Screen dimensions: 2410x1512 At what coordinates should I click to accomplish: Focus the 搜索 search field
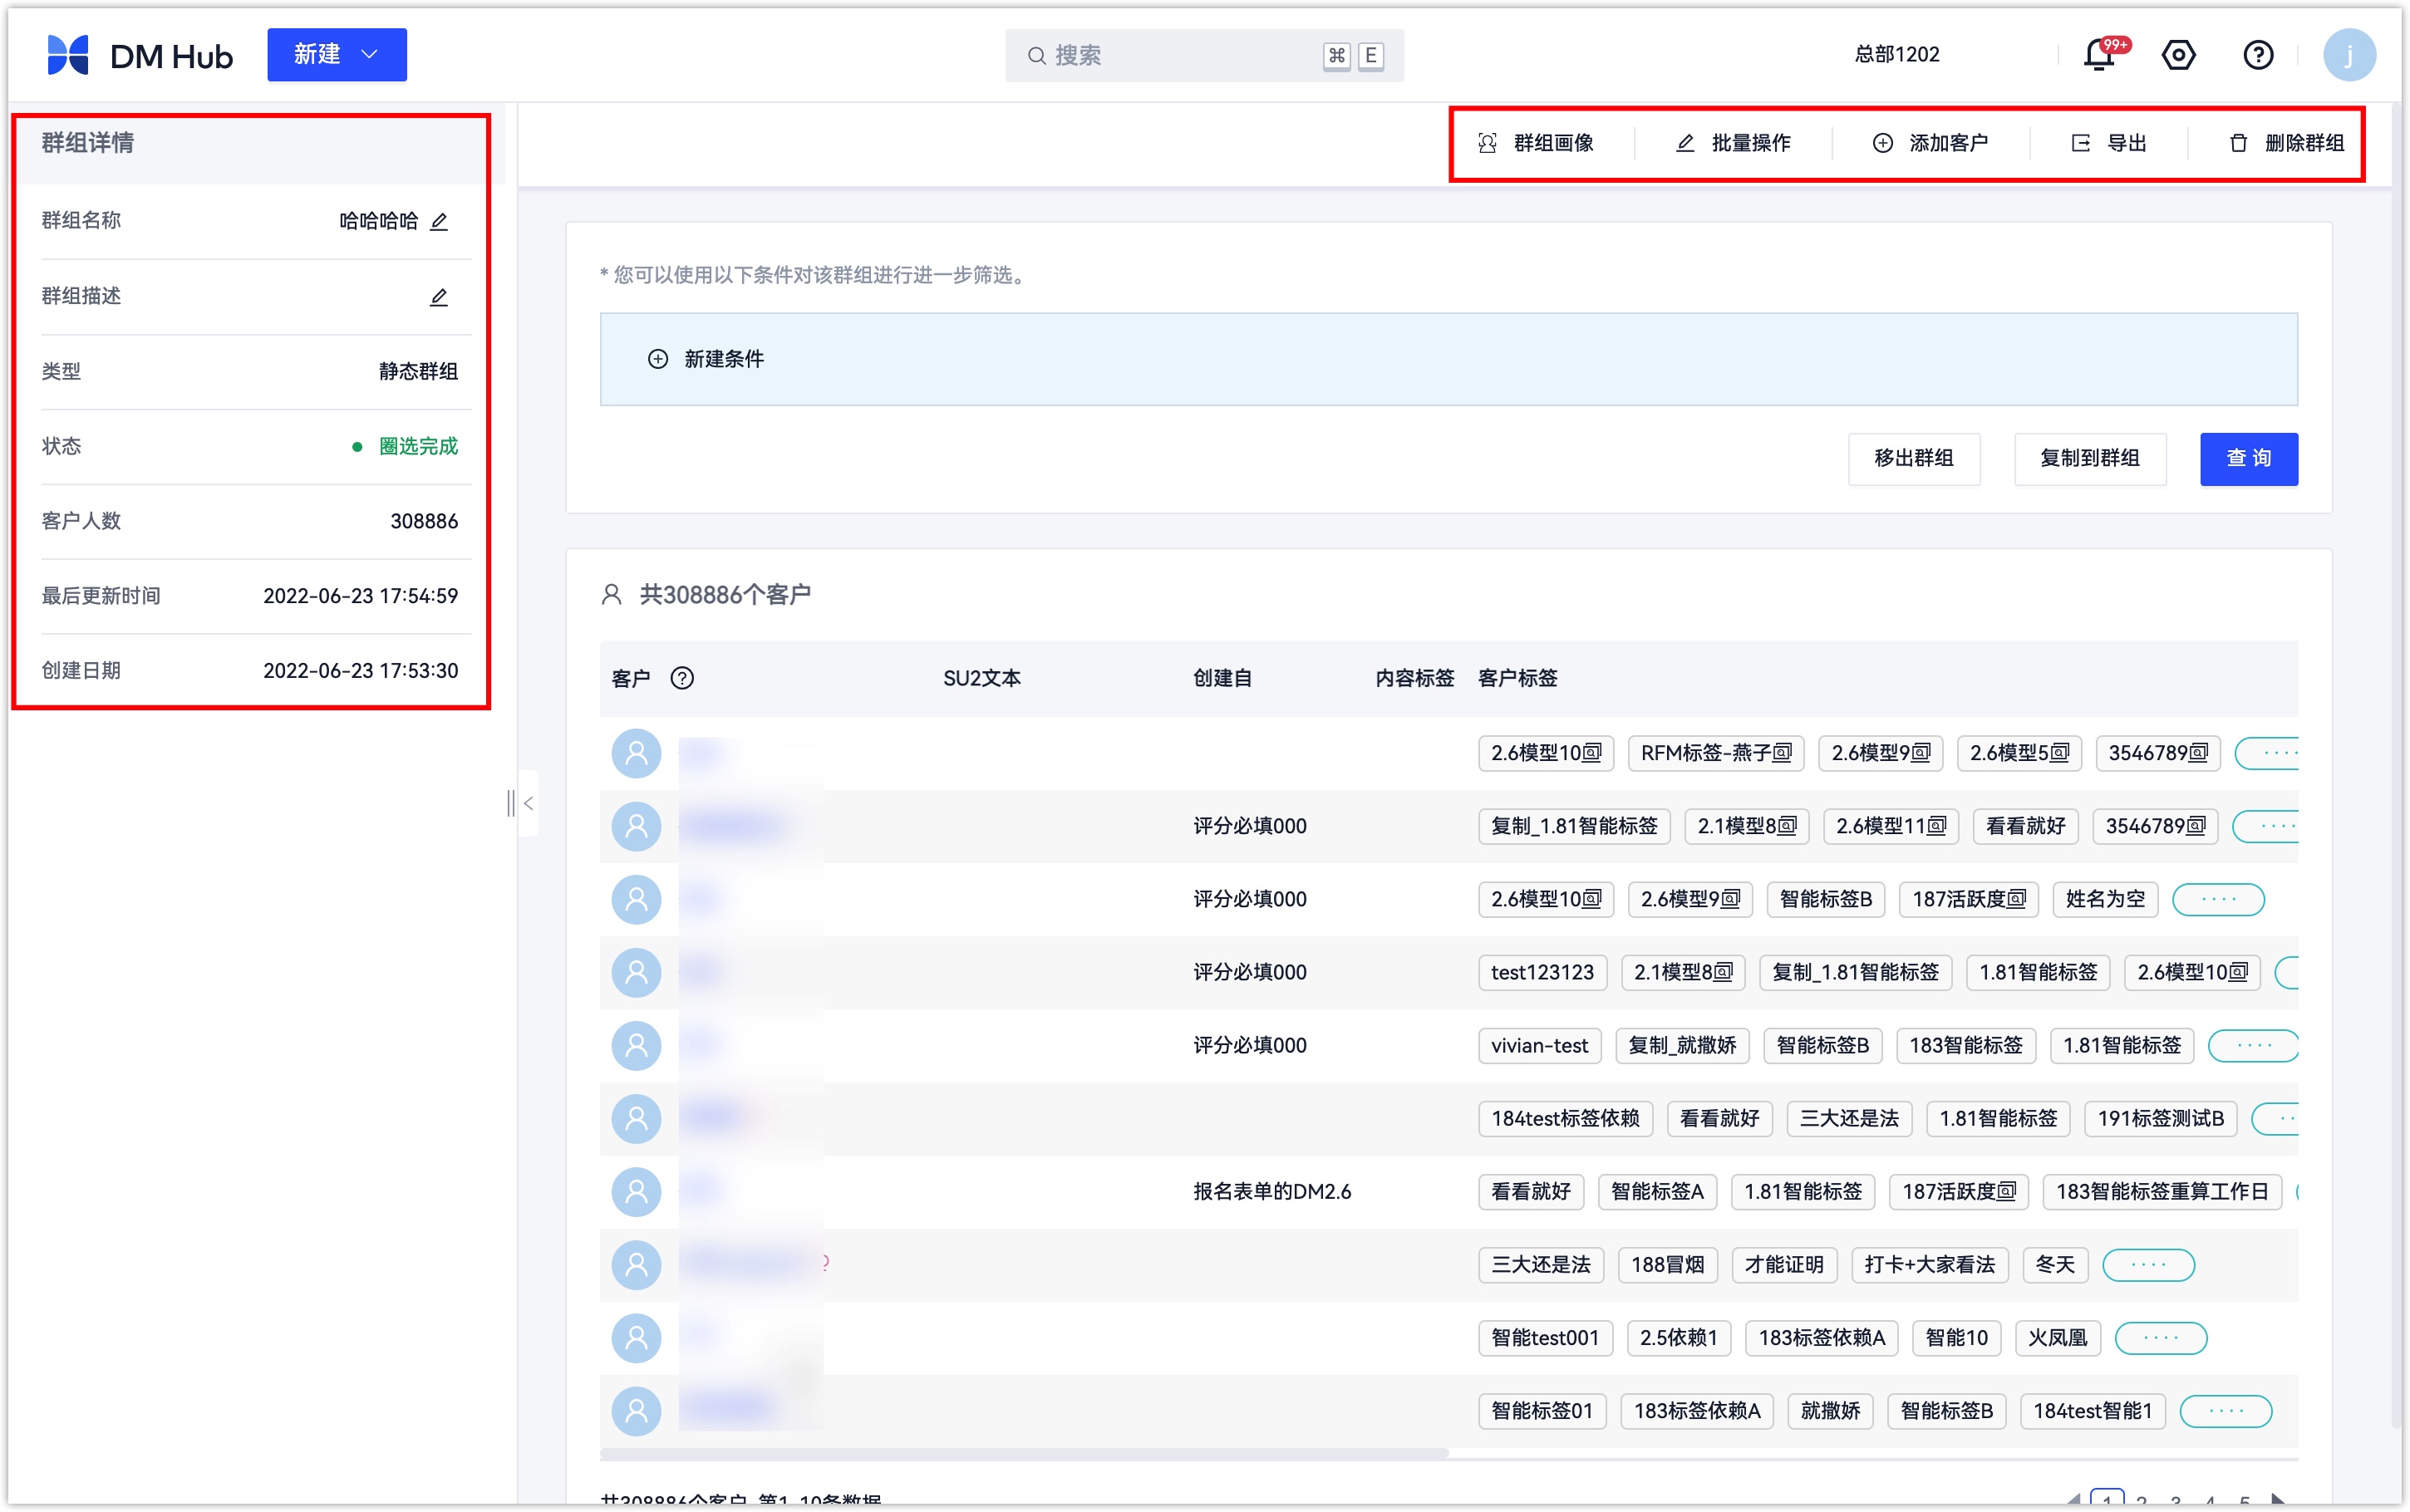click(1204, 55)
